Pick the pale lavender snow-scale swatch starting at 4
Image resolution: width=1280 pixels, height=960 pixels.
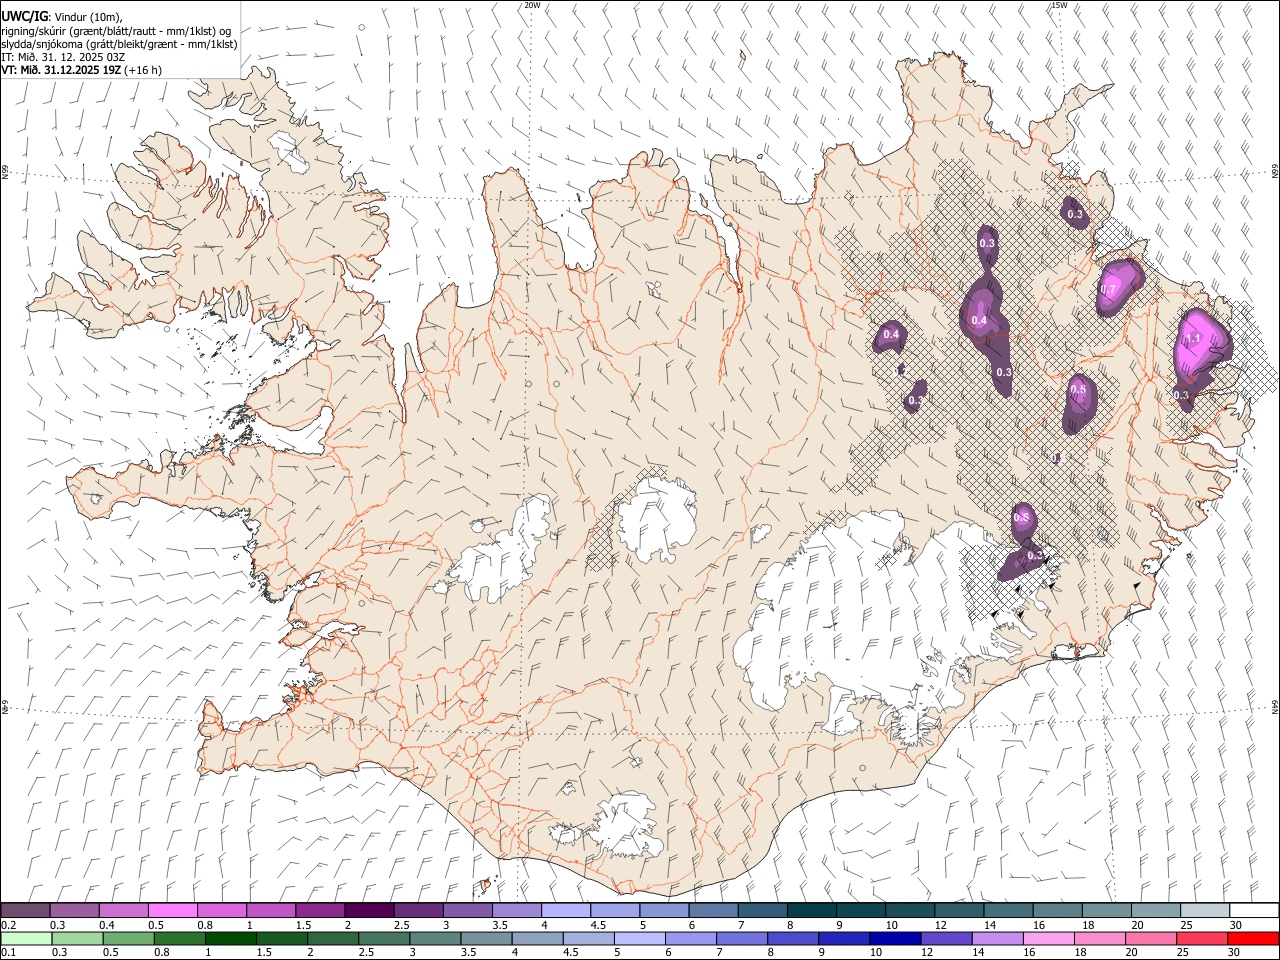(565, 910)
